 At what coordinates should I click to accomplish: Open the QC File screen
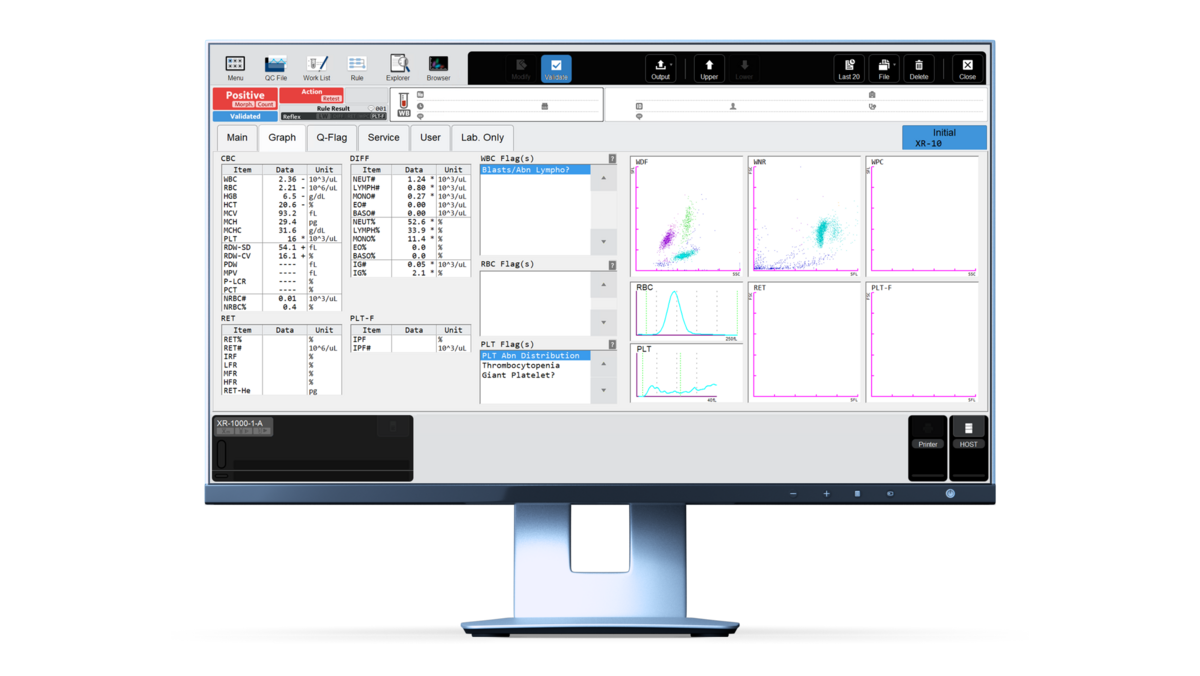pyautogui.click(x=275, y=68)
